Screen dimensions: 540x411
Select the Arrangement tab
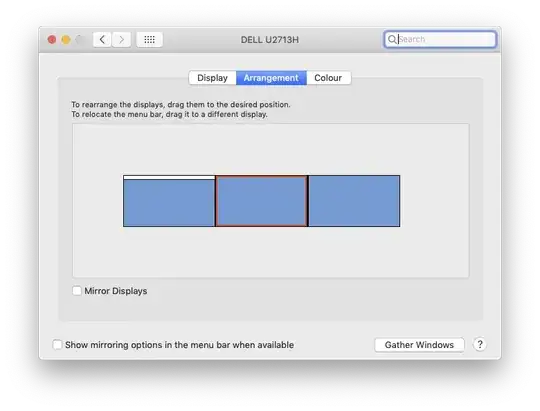pos(271,78)
